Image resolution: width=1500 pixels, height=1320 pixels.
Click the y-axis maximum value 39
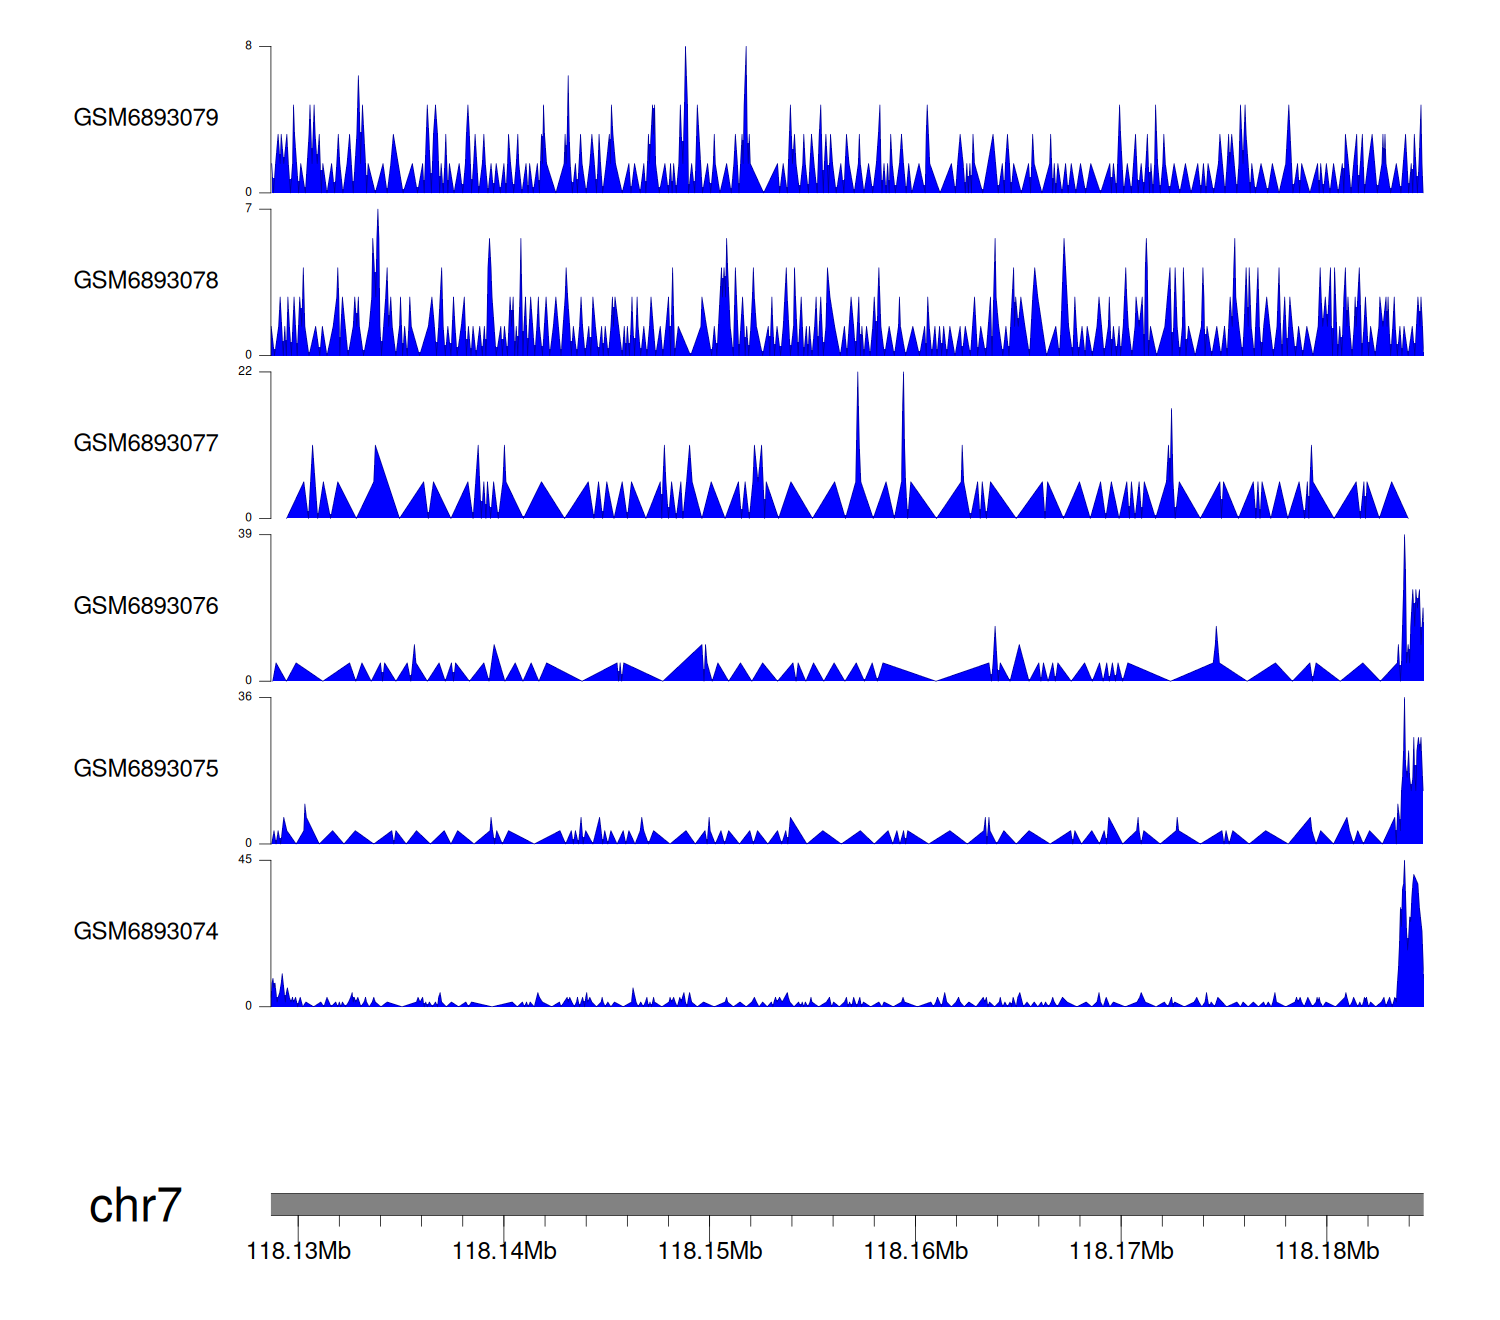[x=245, y=534]
